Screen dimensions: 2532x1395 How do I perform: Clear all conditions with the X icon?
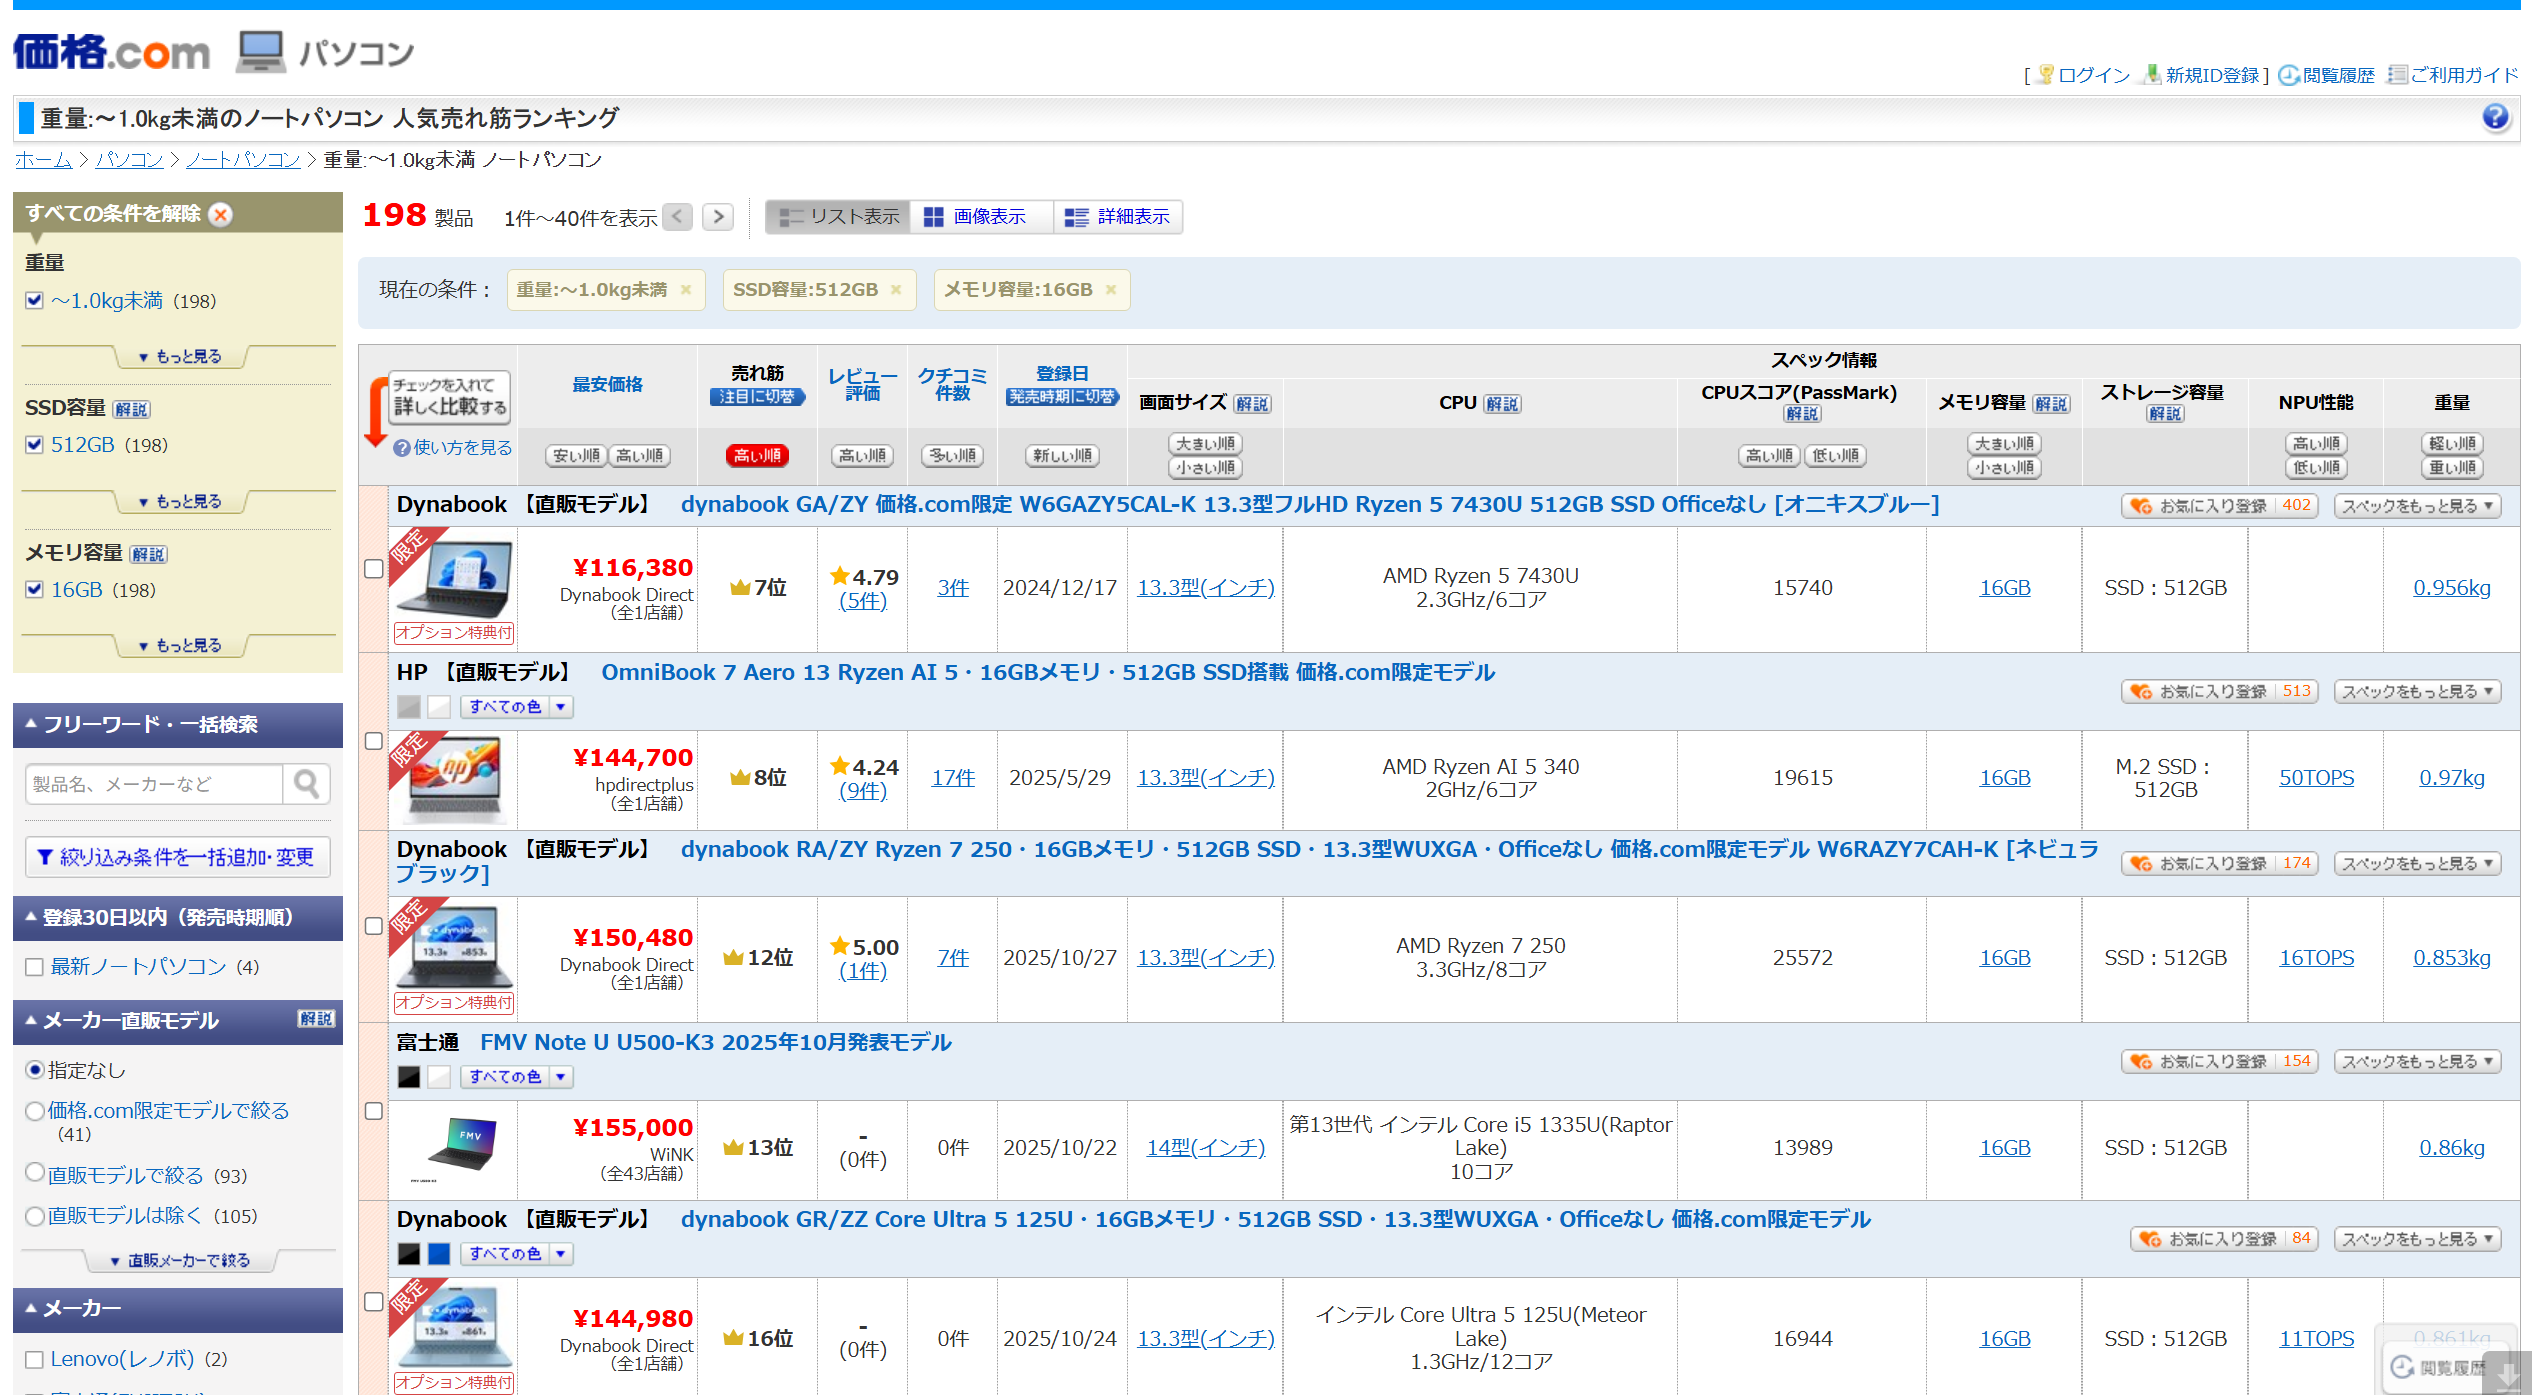[222, 214]
